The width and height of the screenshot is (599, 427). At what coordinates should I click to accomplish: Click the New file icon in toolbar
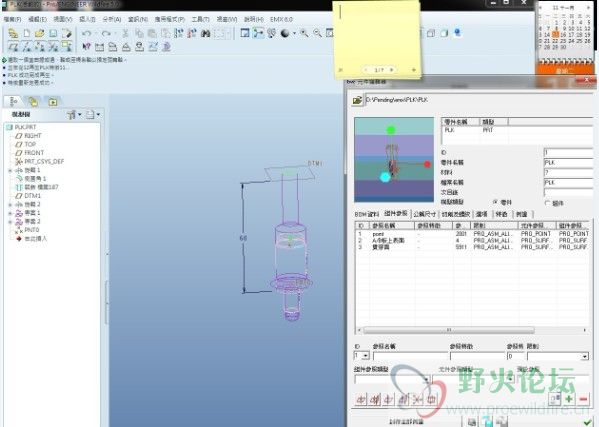tap(26, 34)
